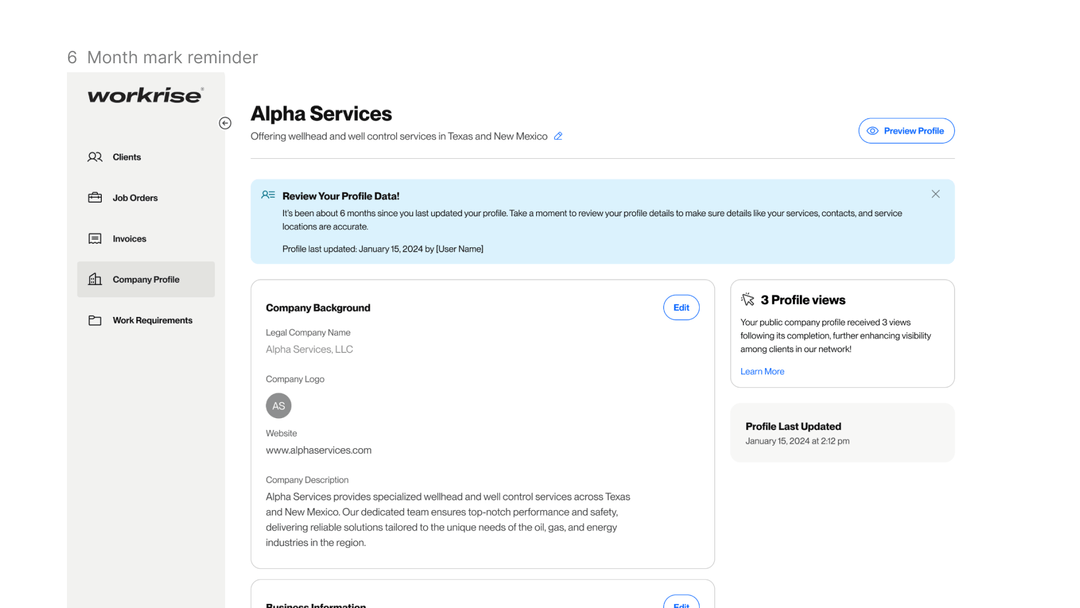Screen dimensions: 1080x608
Task: Click the Work Requirements folder icon
Action: pos(95,321)
